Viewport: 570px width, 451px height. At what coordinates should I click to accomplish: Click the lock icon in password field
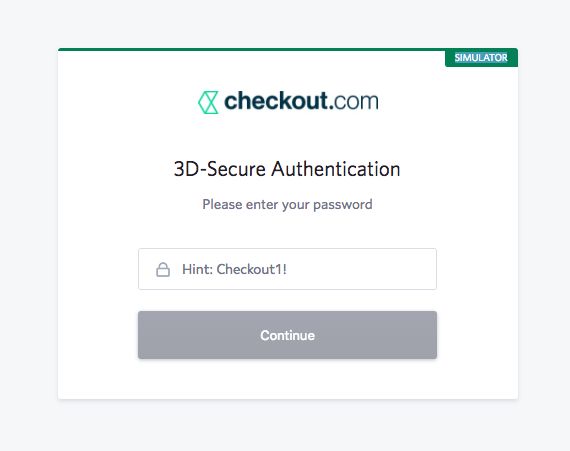coord(163,270)
